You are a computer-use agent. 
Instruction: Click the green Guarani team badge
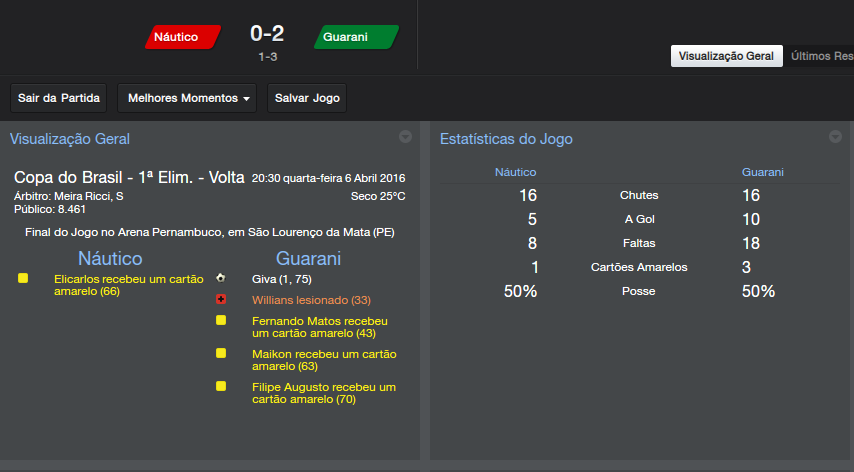coord(356,38)
